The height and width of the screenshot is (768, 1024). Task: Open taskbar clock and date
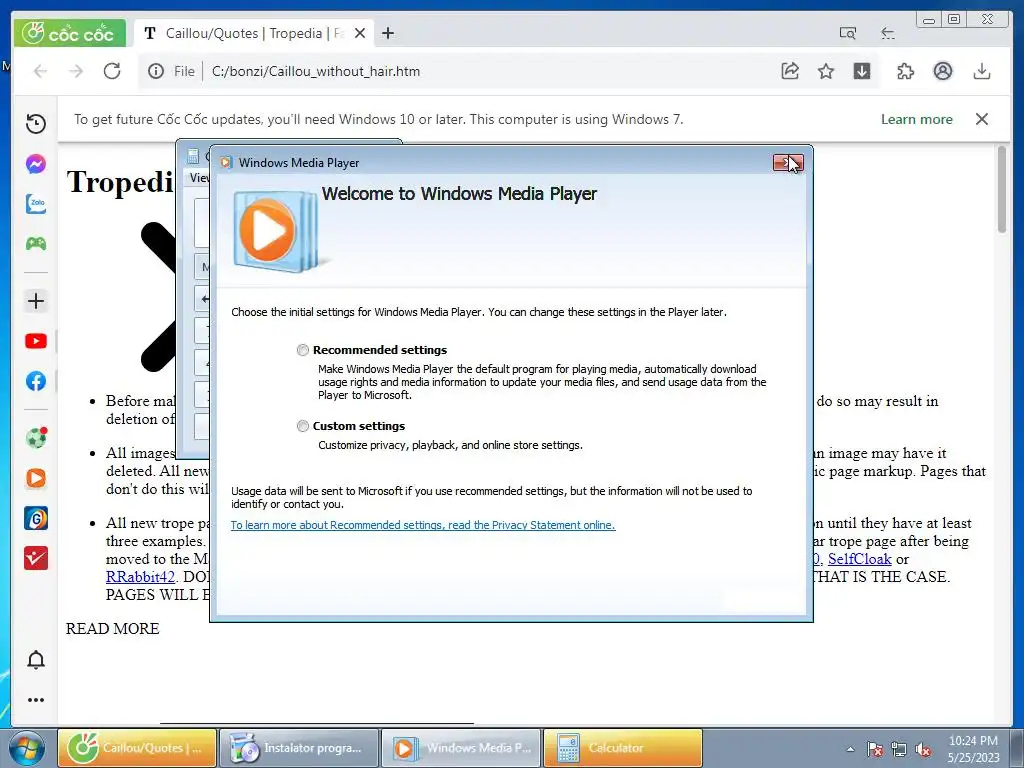973,749
